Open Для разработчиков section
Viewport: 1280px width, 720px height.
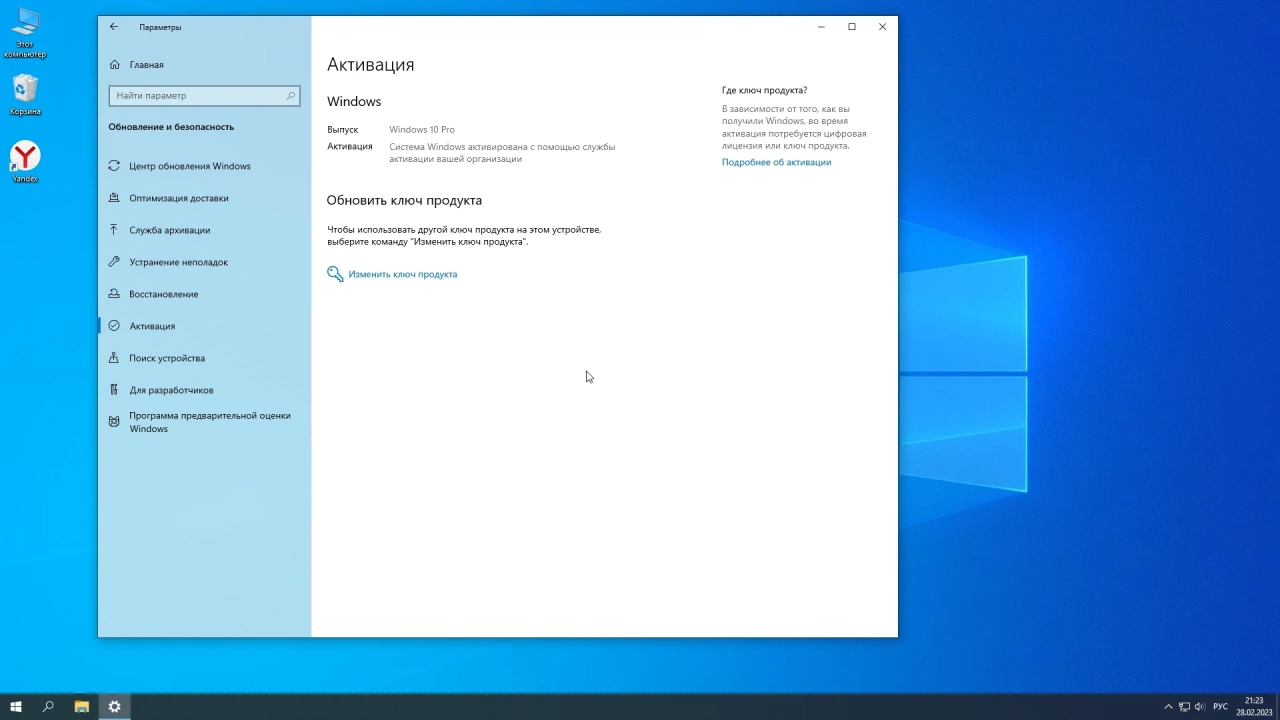[x=204, y=390]
